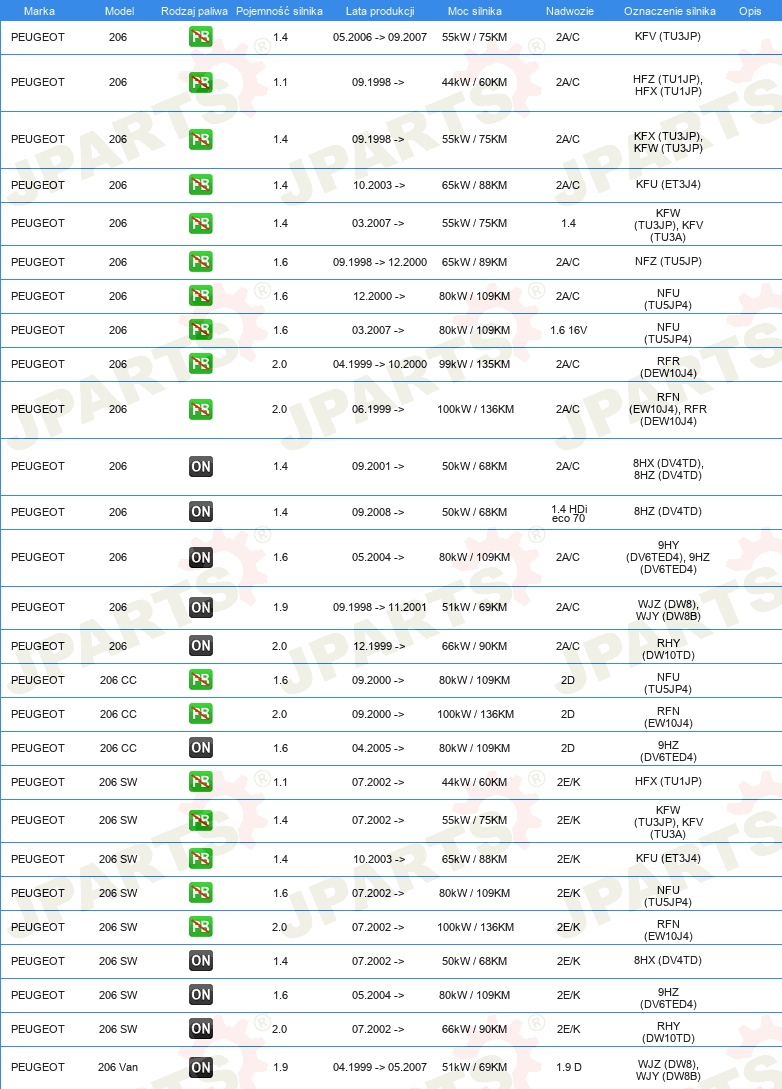Viewport: 782px width, 1089px height.
Task: Click the date cell 04.2005 ->
Action: [x=378, y=748]
